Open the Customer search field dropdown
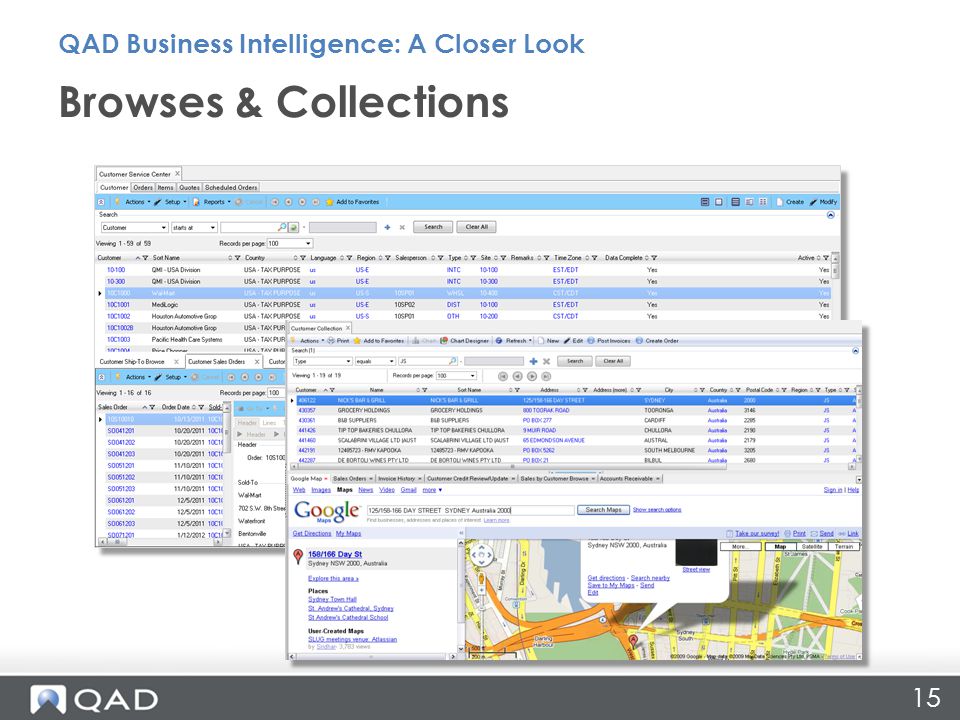 [163, 228]
